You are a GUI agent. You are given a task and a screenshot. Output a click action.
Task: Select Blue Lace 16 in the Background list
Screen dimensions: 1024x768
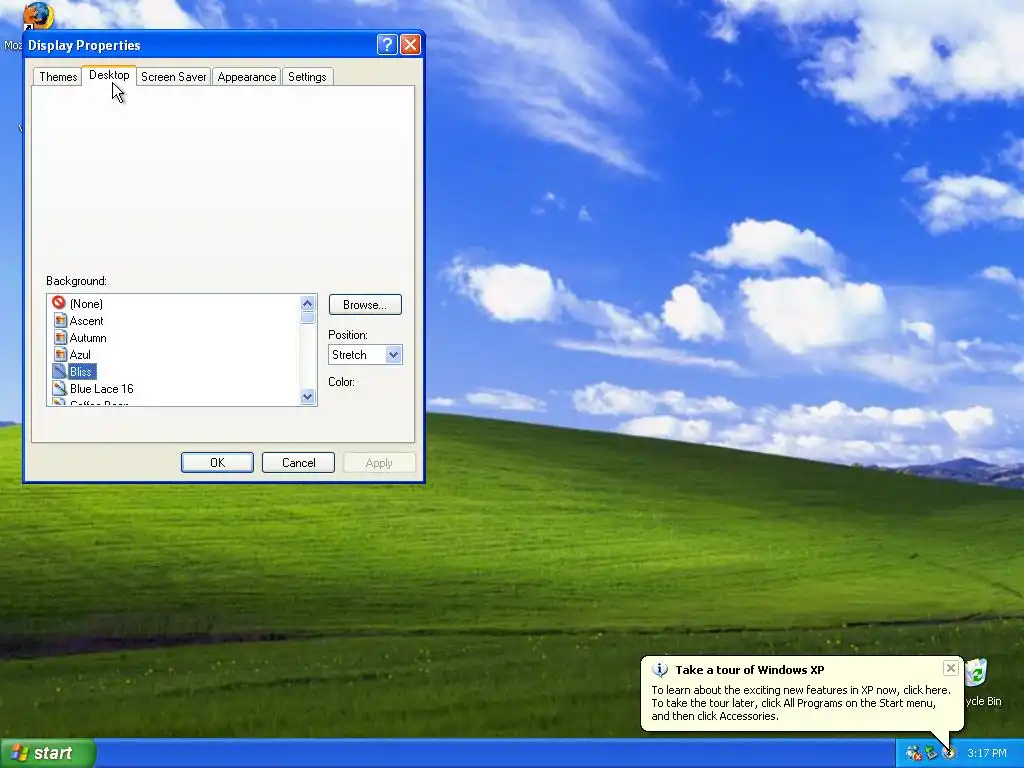[x=101, y=389]
